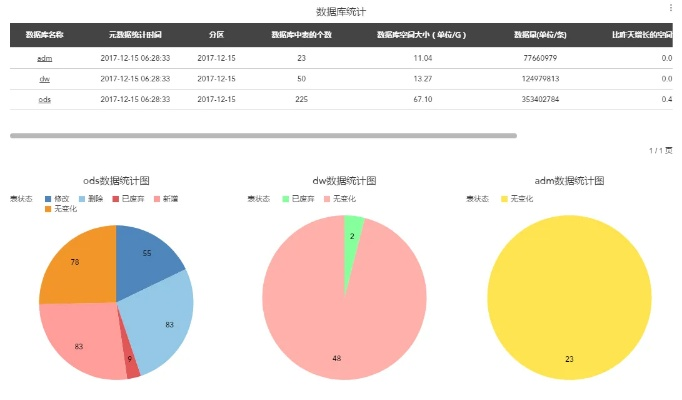682x400 pixels.
Task: Sort by 数据库空间大小 column header
Action: pyautogui.click(x=421, y=34)
